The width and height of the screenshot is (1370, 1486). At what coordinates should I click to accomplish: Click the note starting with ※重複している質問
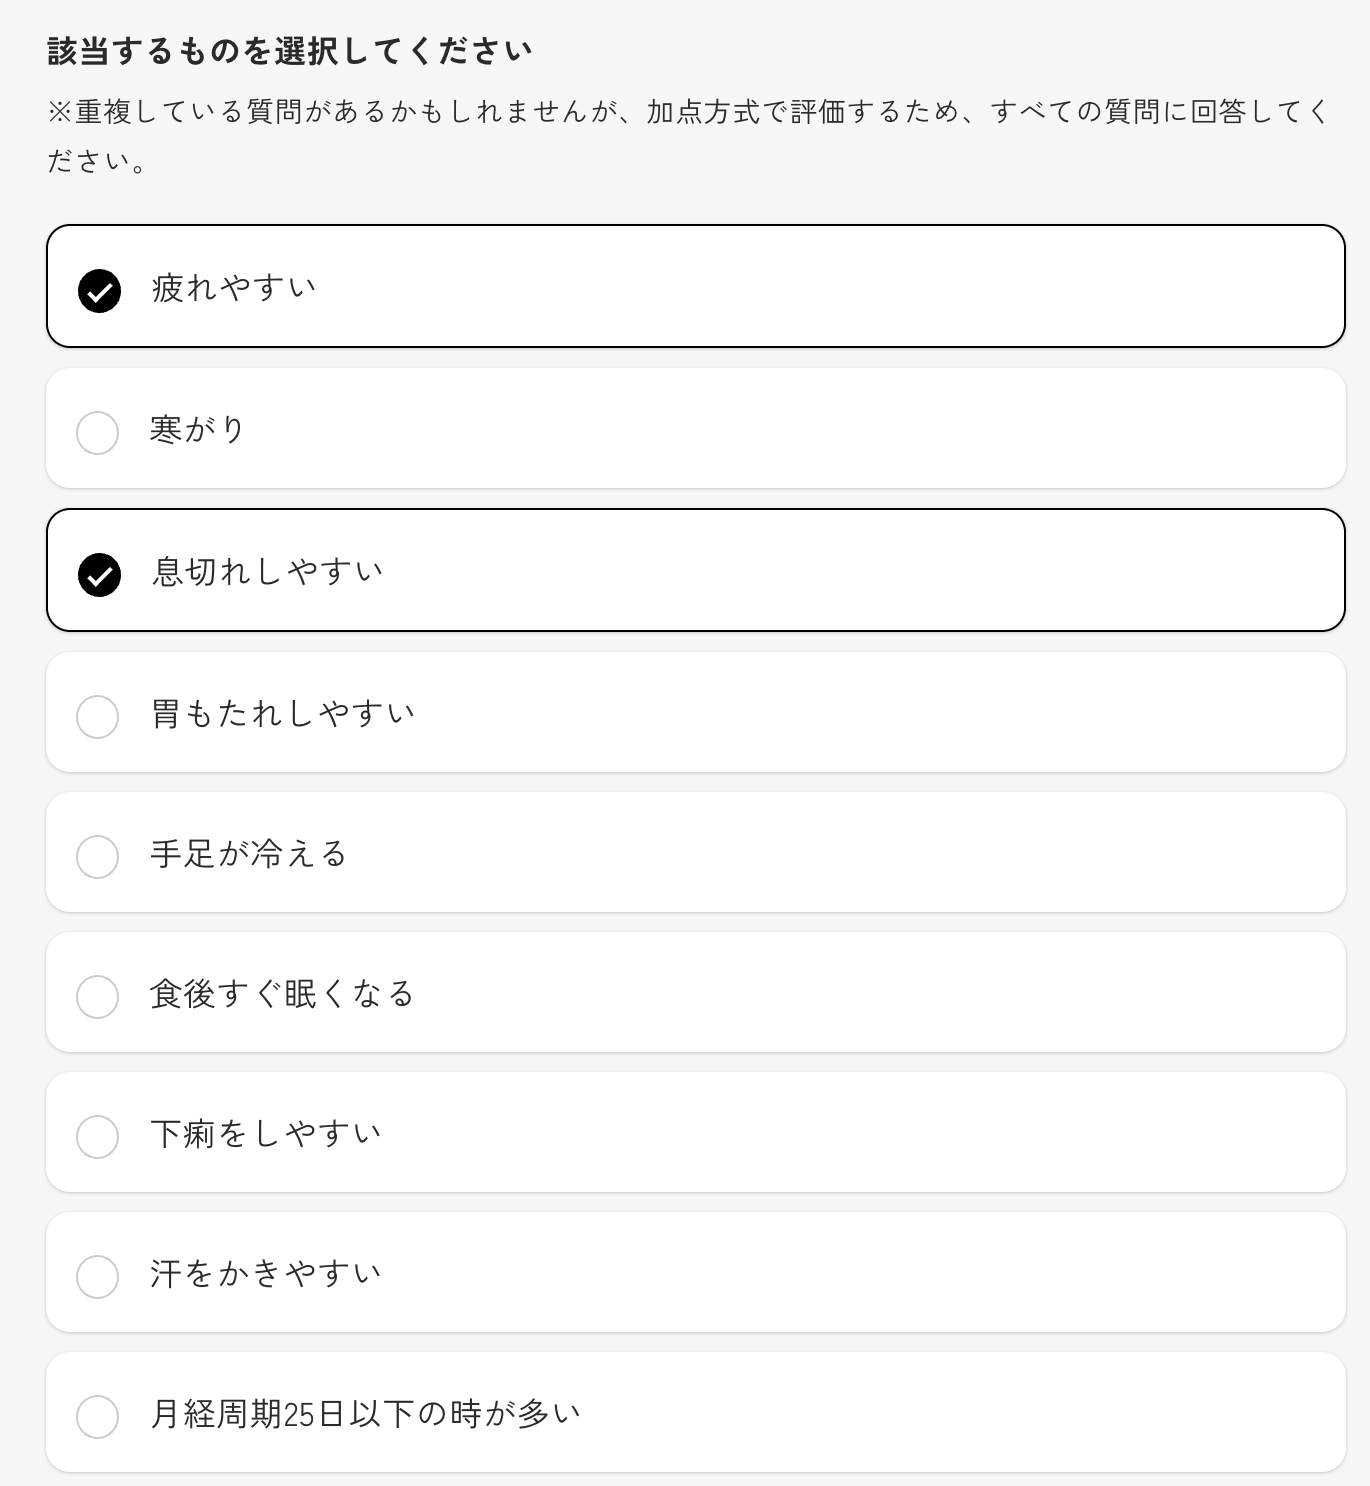click(688, 136)
